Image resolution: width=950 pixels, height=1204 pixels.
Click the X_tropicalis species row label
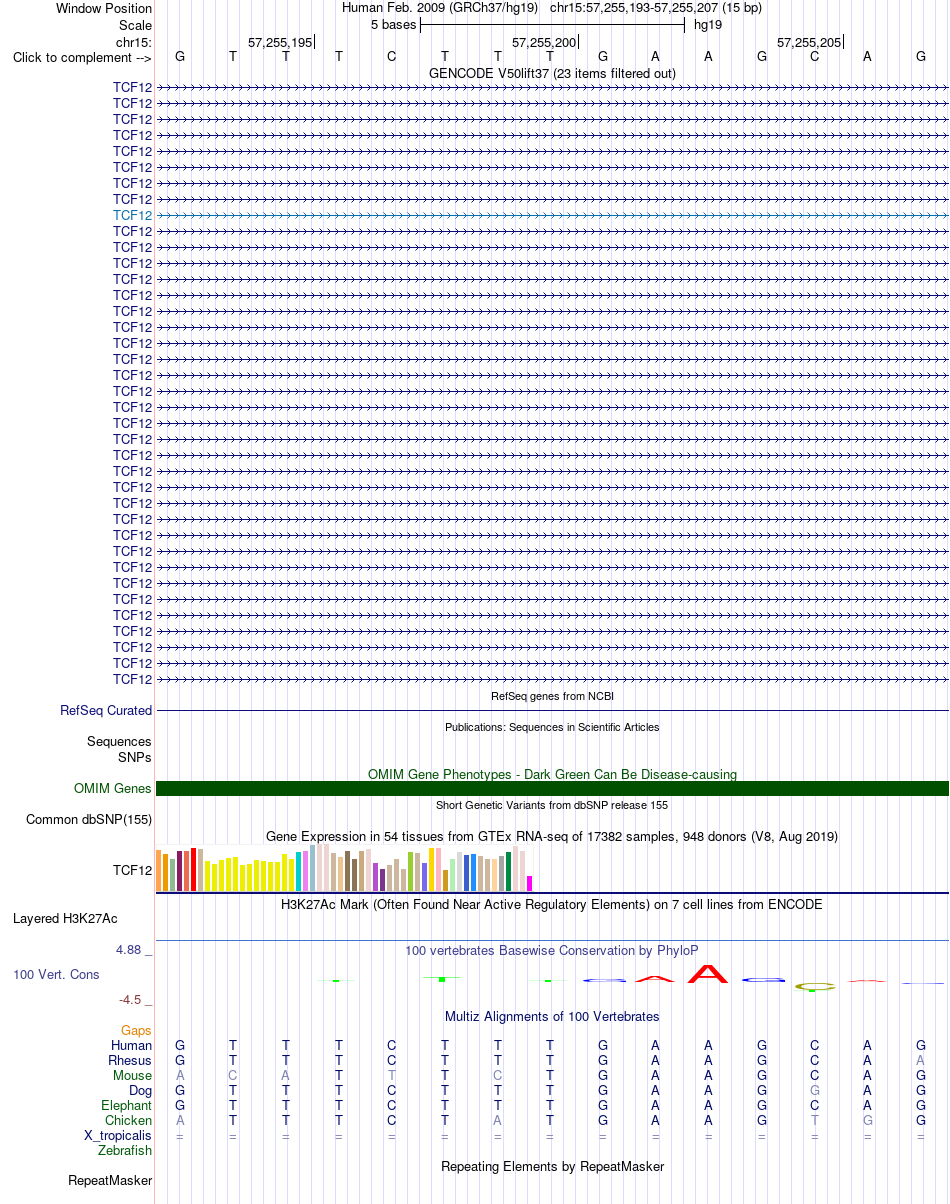(x=118, y=1135)
